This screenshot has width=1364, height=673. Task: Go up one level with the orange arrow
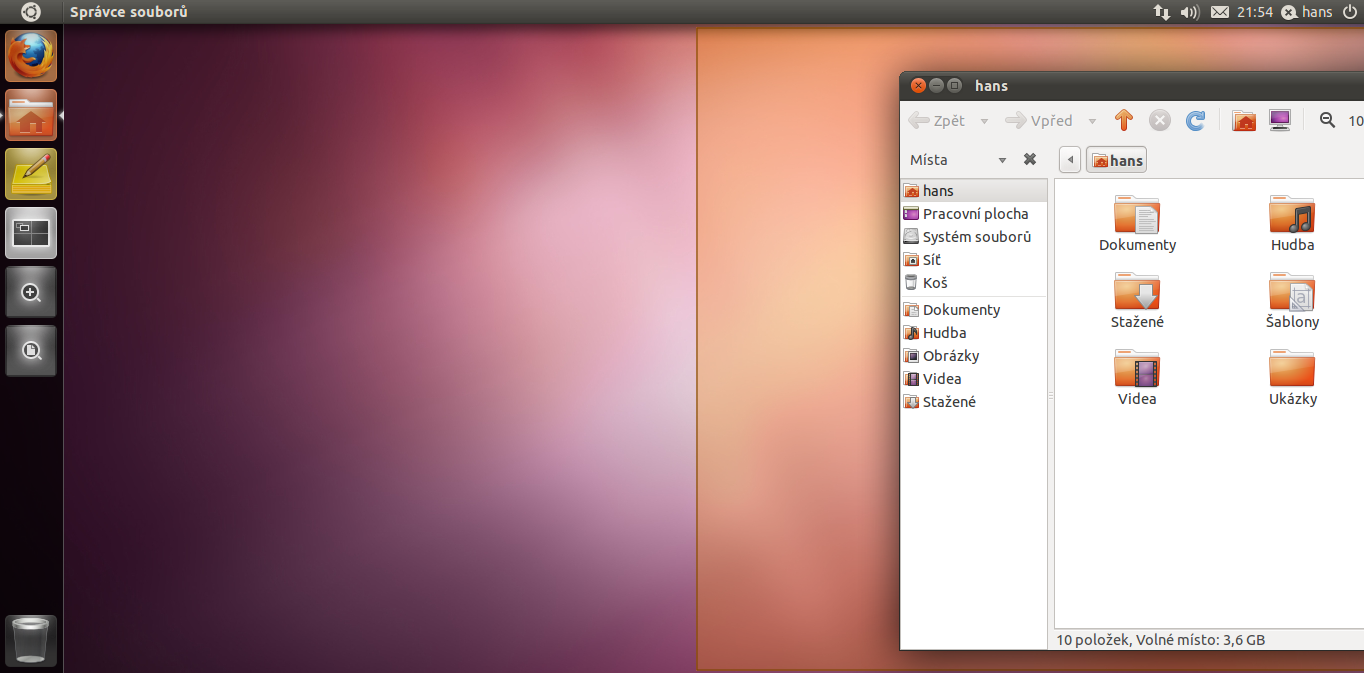(1123, 120)
